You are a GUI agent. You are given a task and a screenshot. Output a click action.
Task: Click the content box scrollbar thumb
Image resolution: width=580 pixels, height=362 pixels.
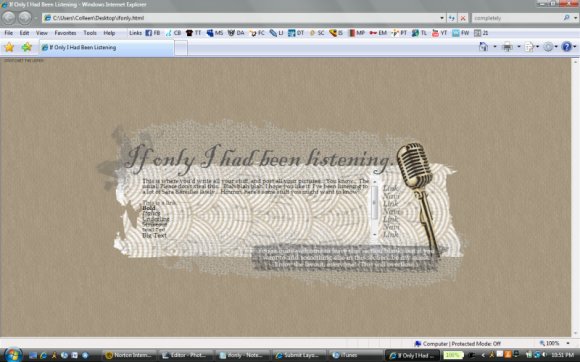375,202
